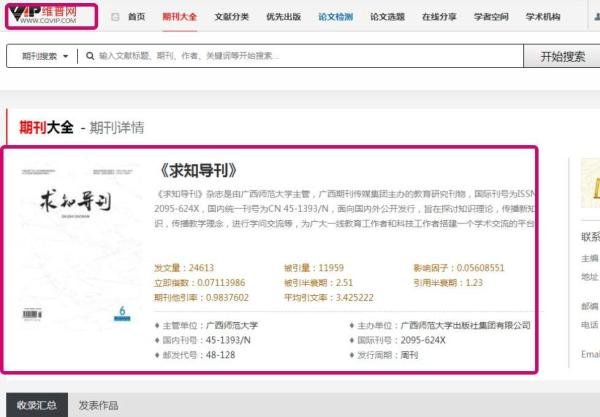
Task: Click the 被引量：11959 statistic
Action: pyautogui.click(x=314, y=268)
